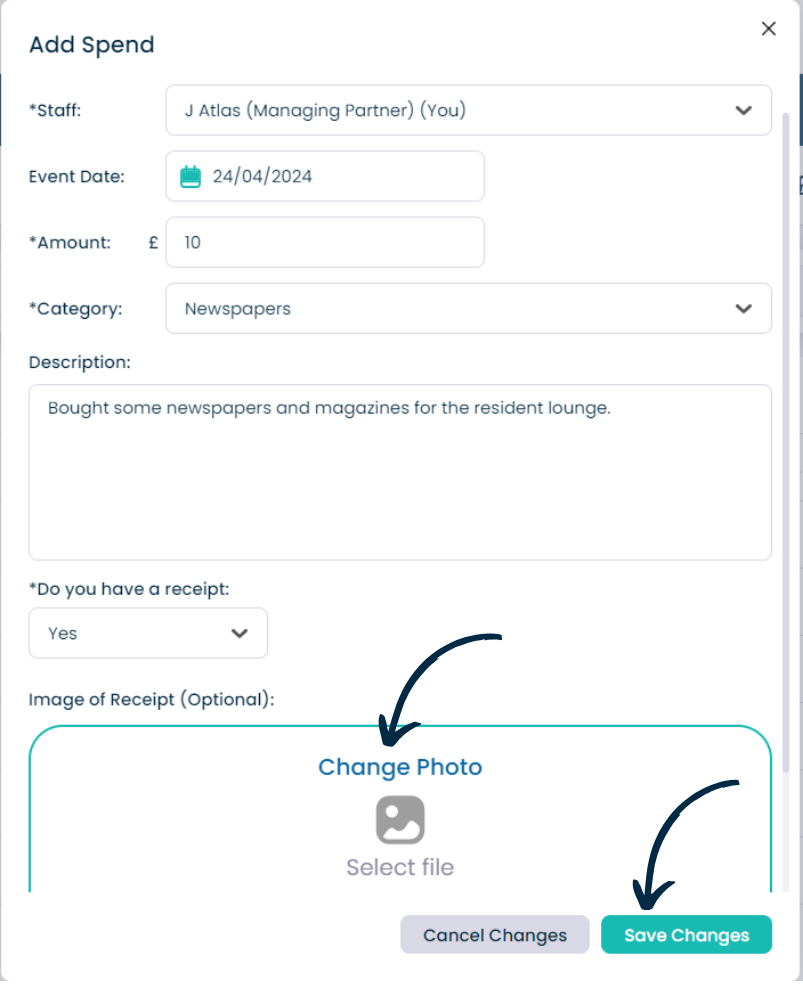This screenshot has width=803, height=984.
Task: Click Cancel Changes button
Action: [494, 934]
